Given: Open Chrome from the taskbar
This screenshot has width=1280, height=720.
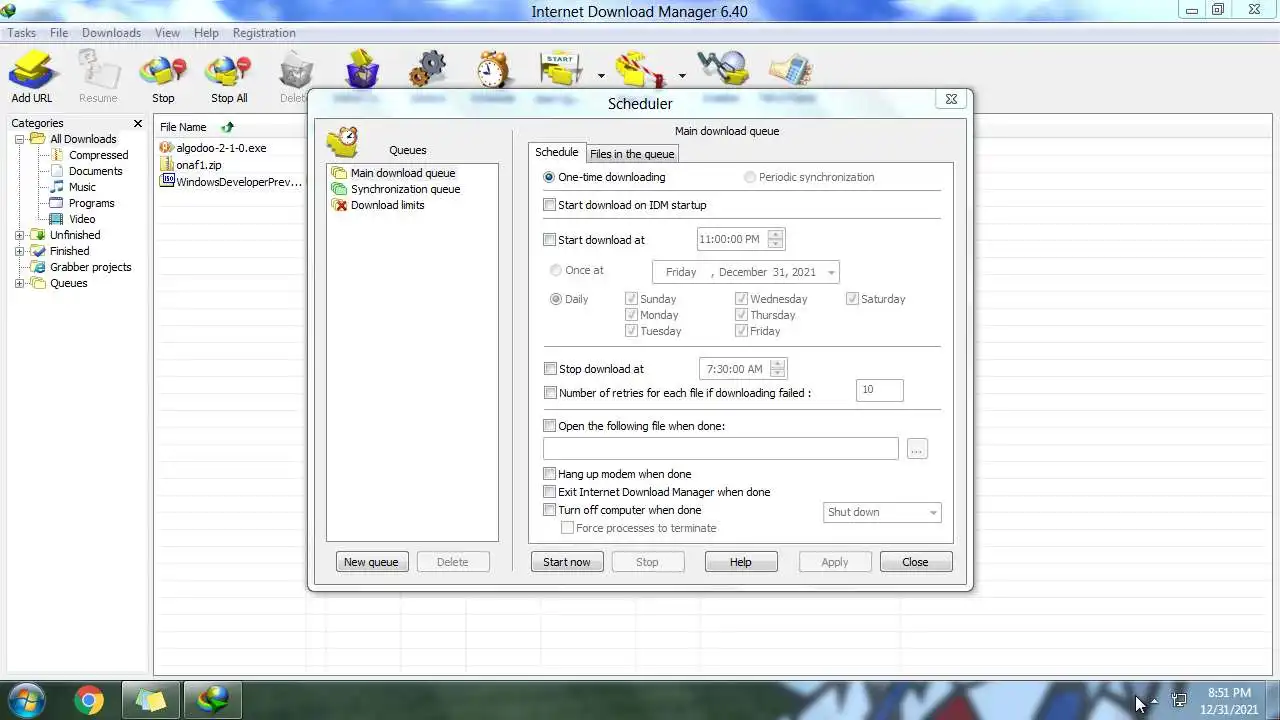Looking at the screenshot, I should click(x=89, y=700).
